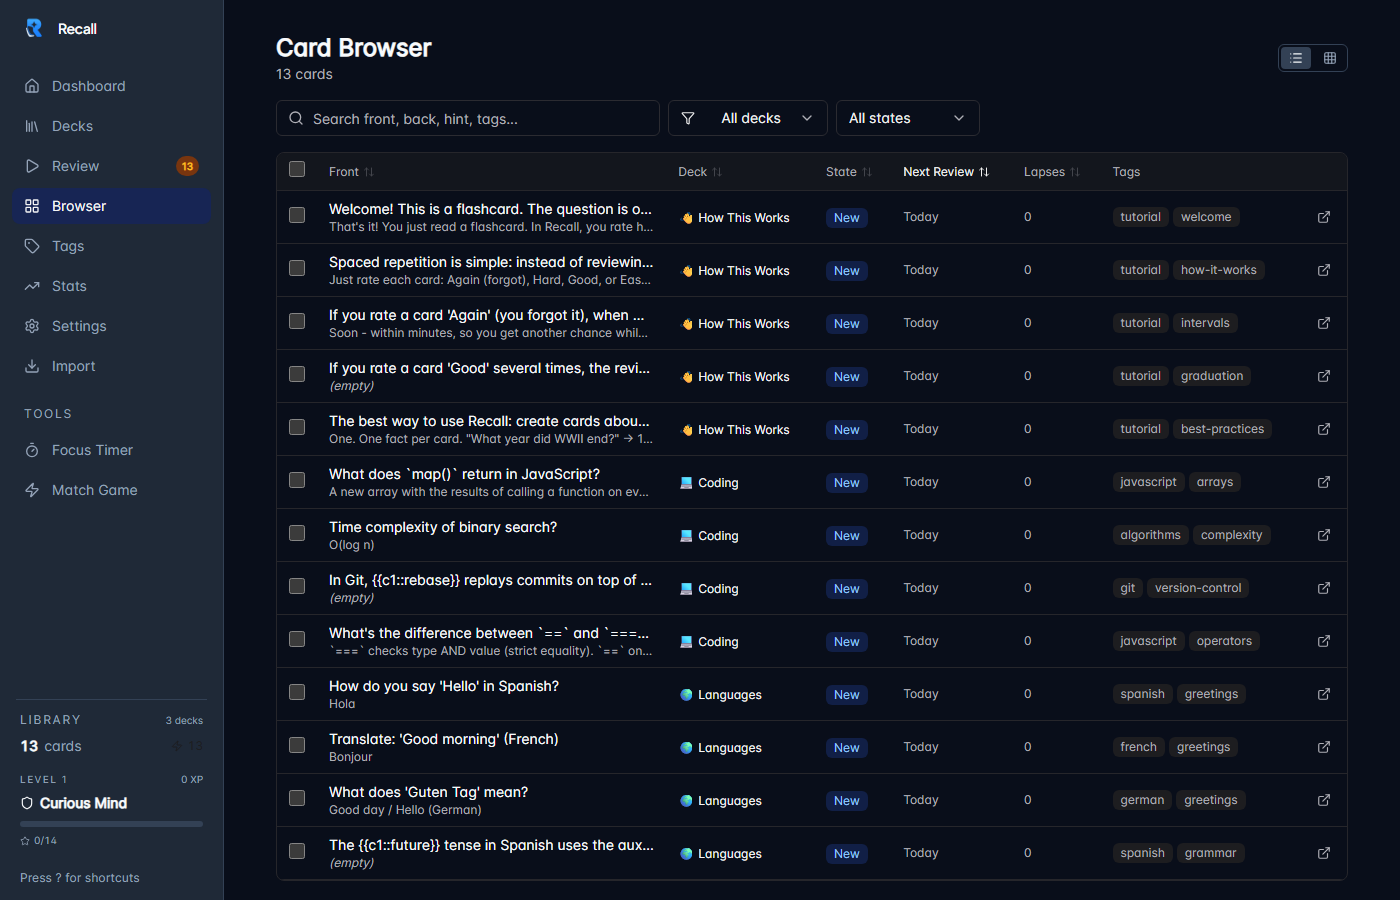Click the 'how-it-works' tag chip

(1219, 270)
